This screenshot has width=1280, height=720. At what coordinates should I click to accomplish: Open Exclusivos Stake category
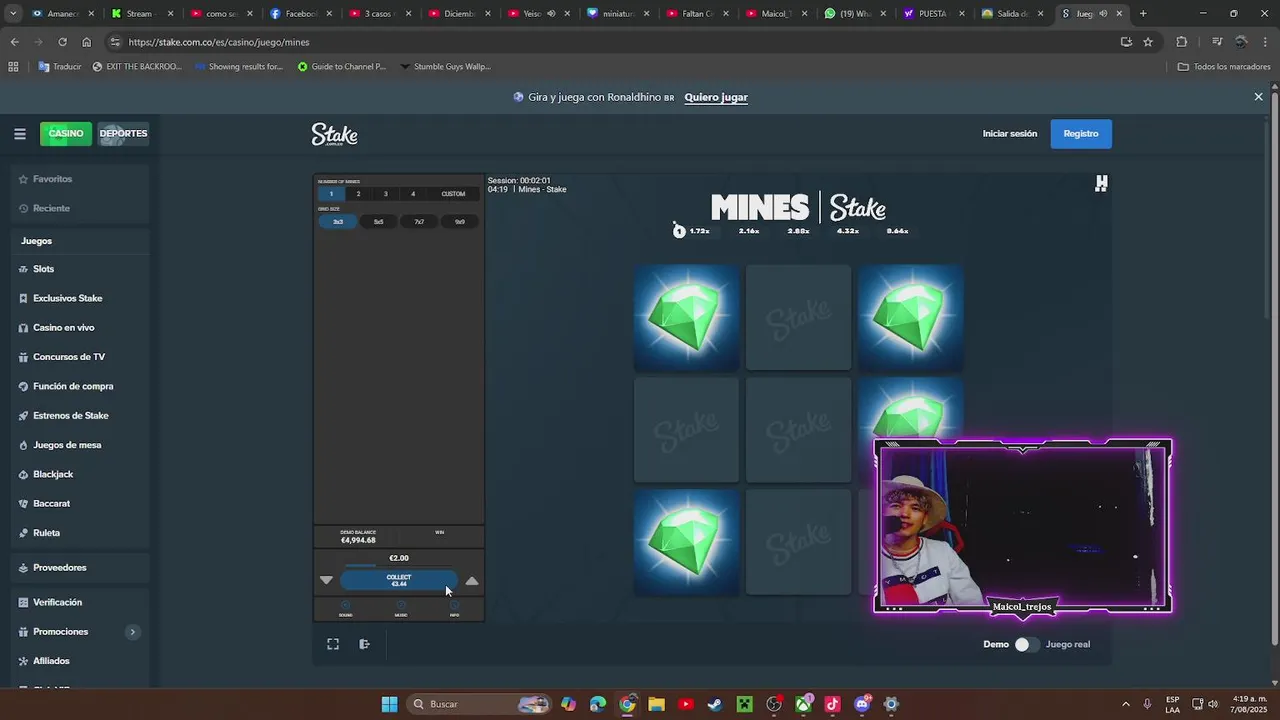(67, 298)
